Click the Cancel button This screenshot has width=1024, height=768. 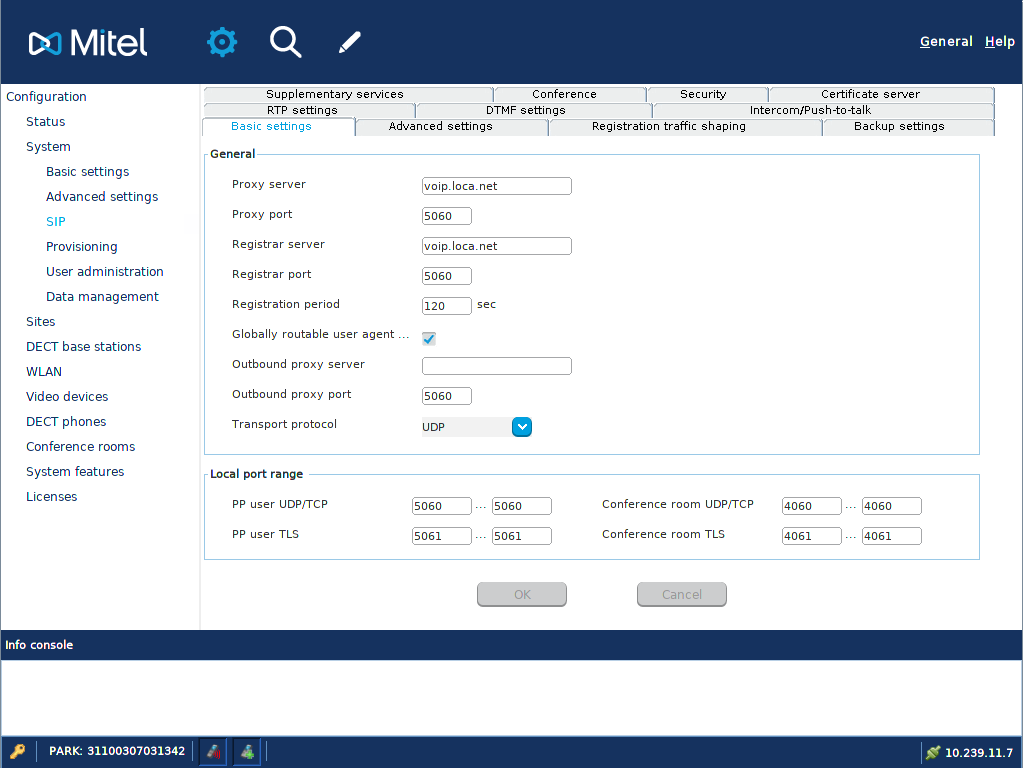(x=681, y=595)
